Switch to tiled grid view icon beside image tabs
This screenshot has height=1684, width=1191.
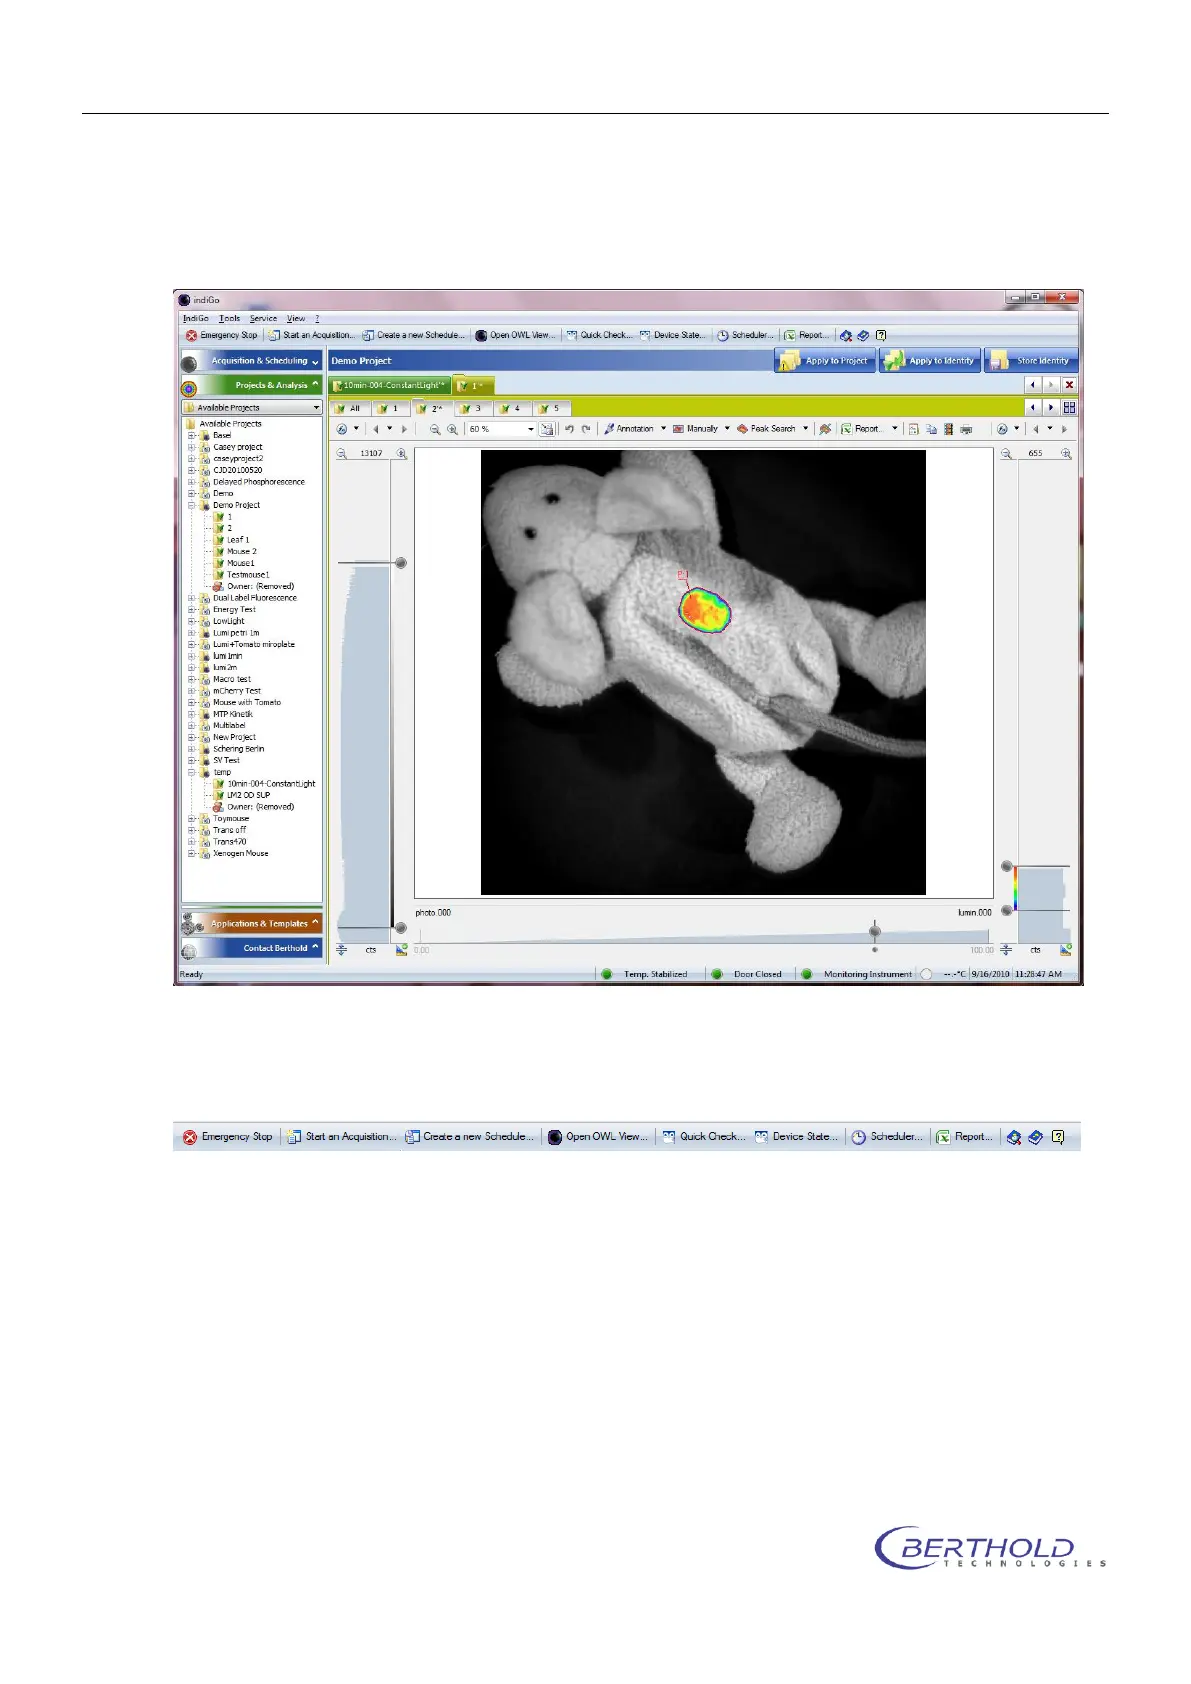1070,407
